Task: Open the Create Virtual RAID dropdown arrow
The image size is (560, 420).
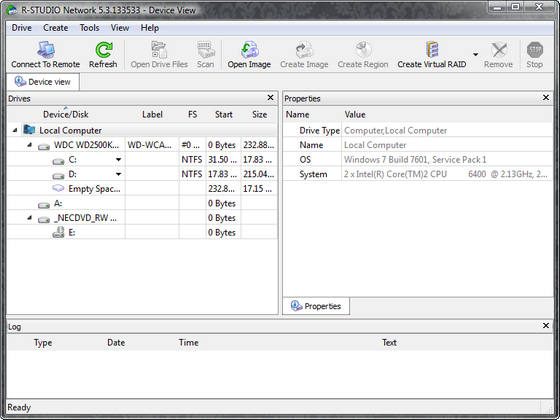Action: (475, 55)
